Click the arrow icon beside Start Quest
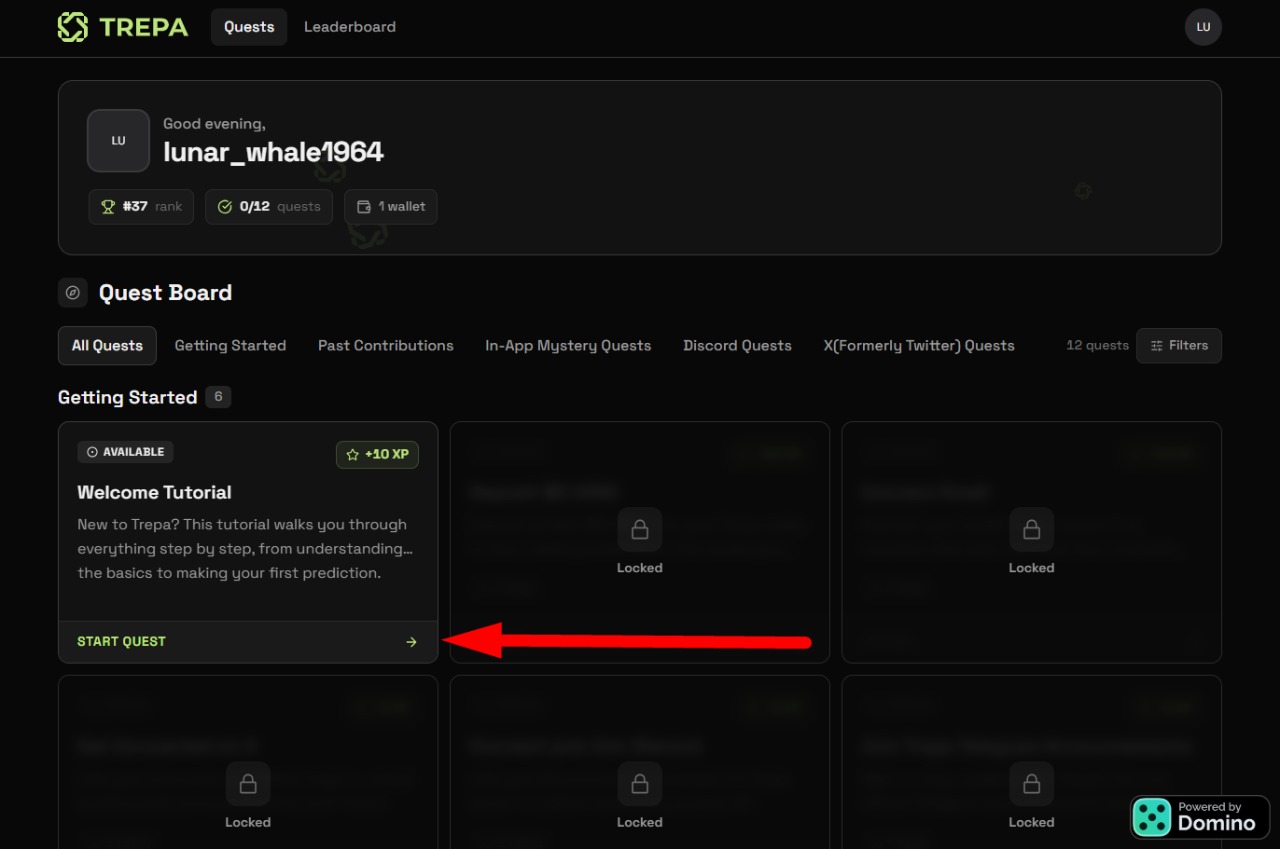 coord(411,642)
